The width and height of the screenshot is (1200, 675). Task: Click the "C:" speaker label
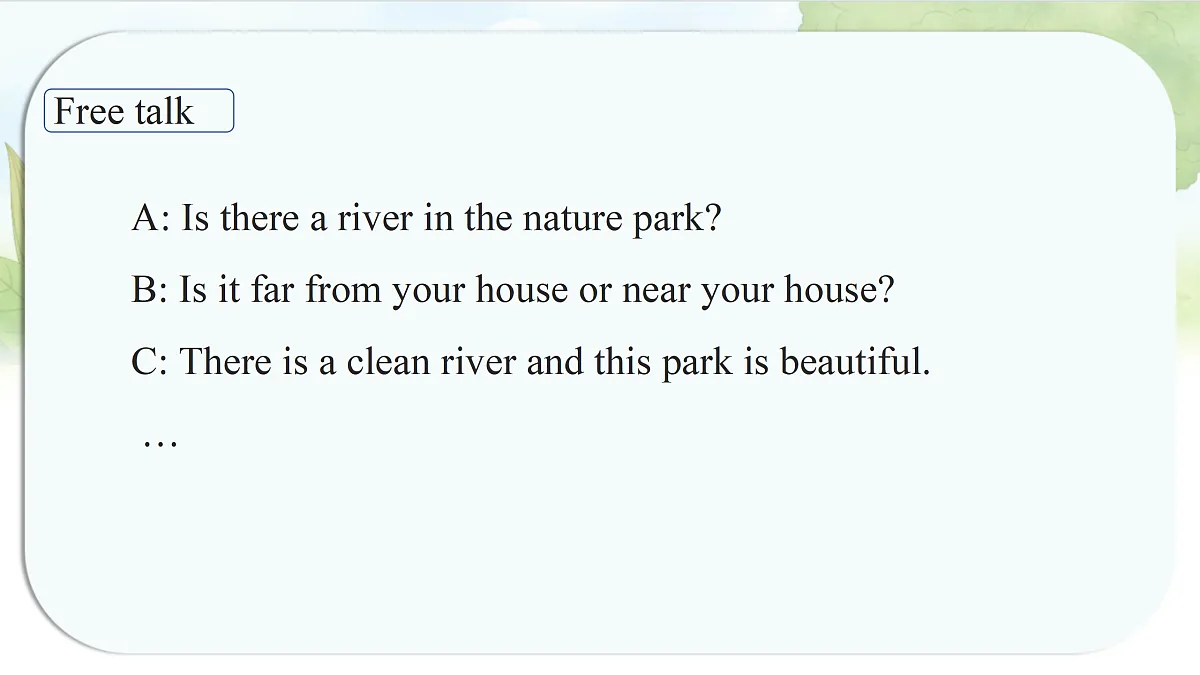(151, 362)
